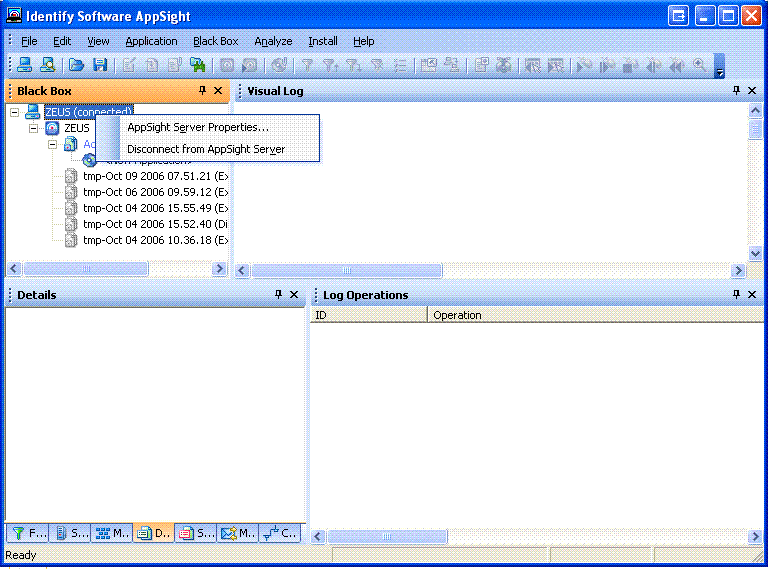
Task: Click Visual Log horizontal scroll left arrow
Action: 242,270
